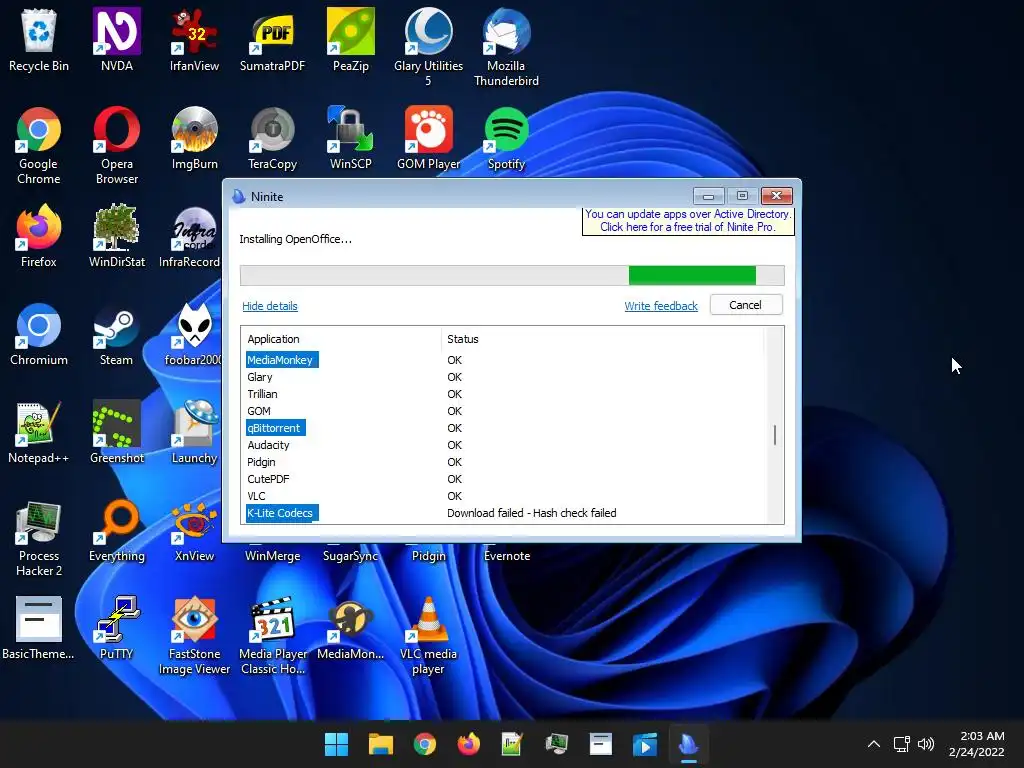Select the IrfanView desktop shortcut
Viewport: 1024px width, 768px height.
194,40
